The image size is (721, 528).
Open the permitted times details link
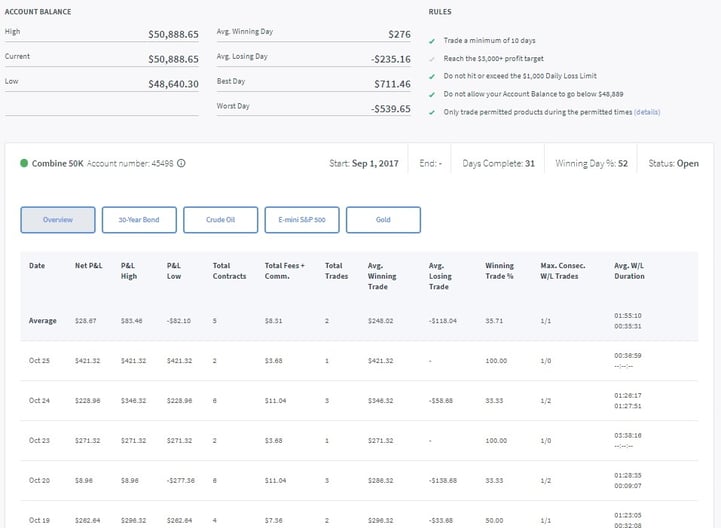(647, 113)
